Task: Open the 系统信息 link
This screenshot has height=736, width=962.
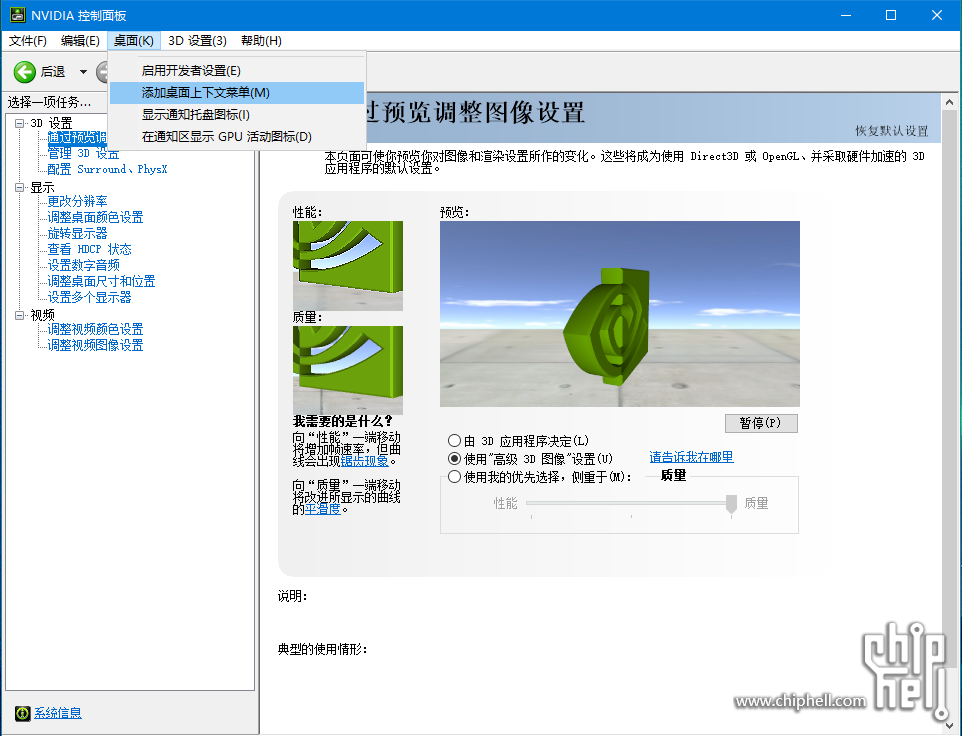Action: pyautogui.click(x=58, y=713)
